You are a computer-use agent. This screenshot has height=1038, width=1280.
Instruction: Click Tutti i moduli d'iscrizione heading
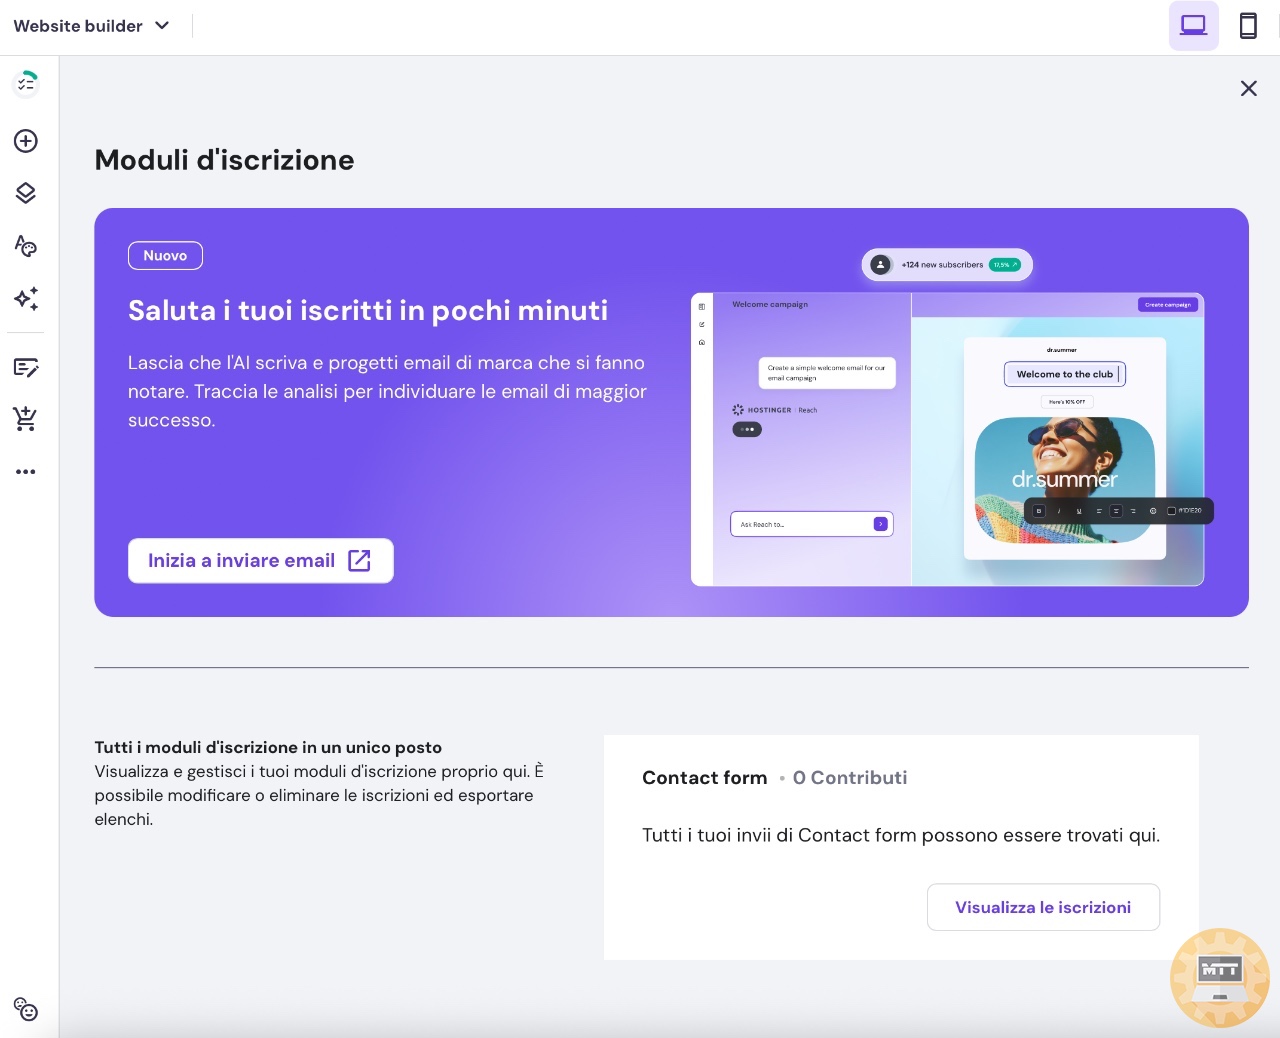click(x=268, y=747)
